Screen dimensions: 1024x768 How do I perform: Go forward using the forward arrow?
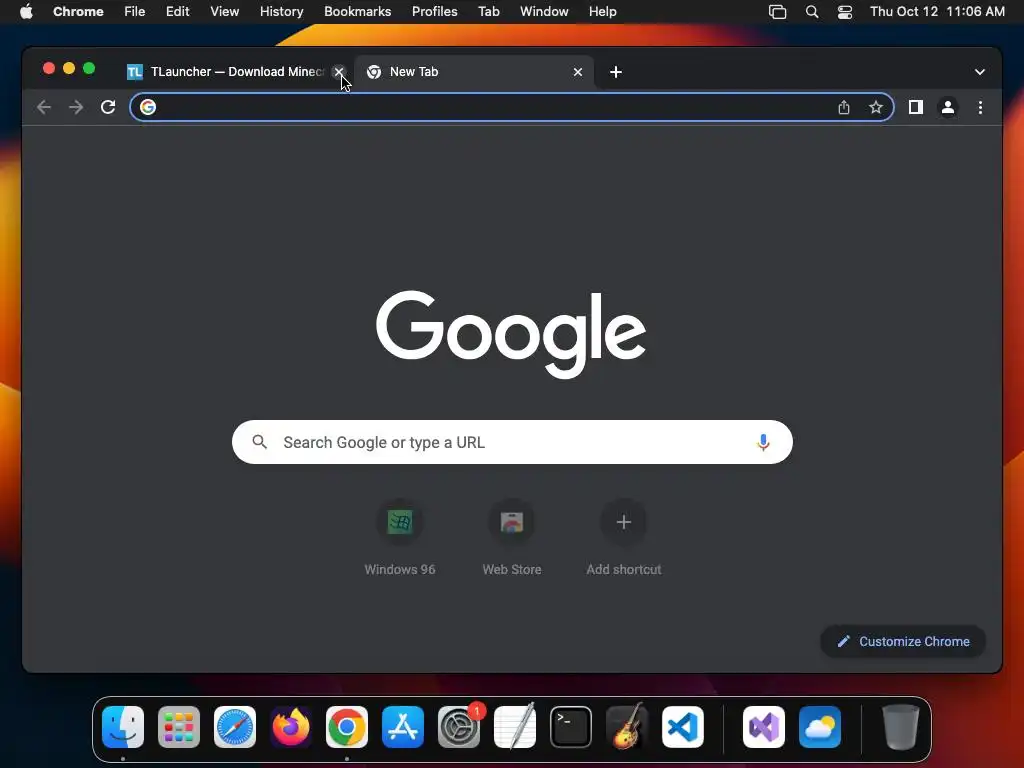(76, 107)
